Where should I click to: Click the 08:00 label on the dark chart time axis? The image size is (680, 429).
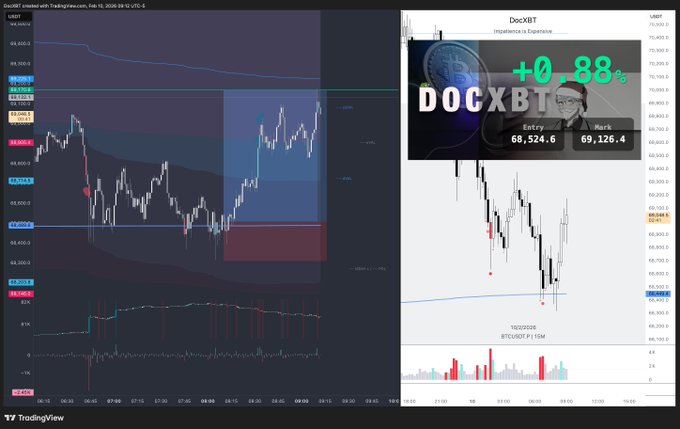[x=208, y=401]
